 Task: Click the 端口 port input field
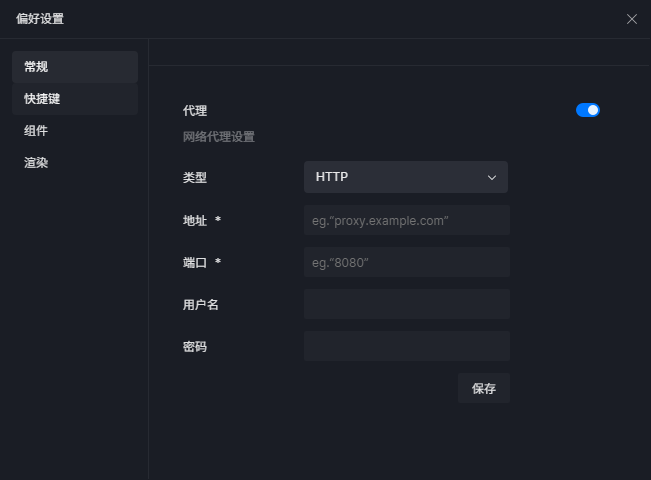[407, 262]
